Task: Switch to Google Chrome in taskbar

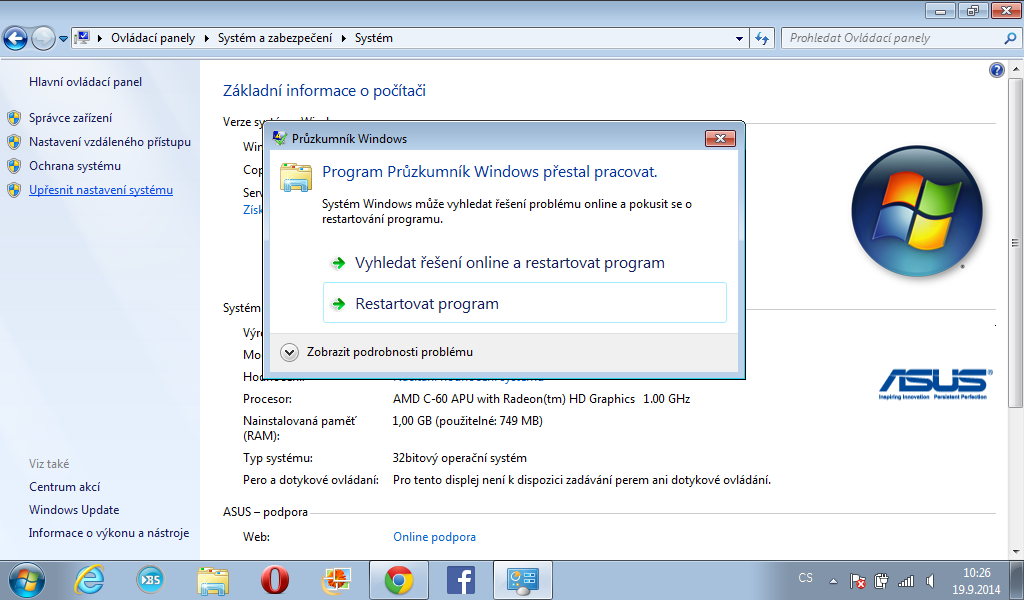Action: point(399,580)
